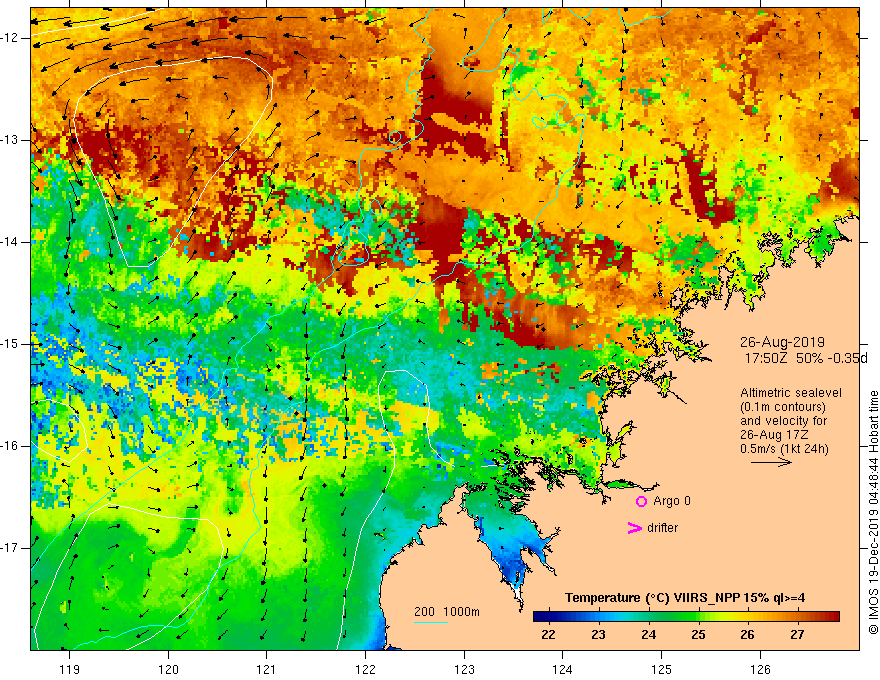
Task: Click the colorbar tick label 22
Action: 548,635
